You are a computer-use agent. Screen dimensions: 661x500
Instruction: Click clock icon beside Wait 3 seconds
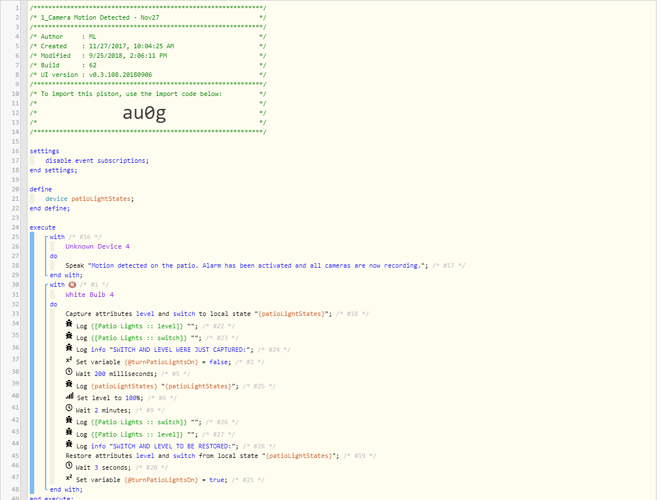[x=69, y=465]
